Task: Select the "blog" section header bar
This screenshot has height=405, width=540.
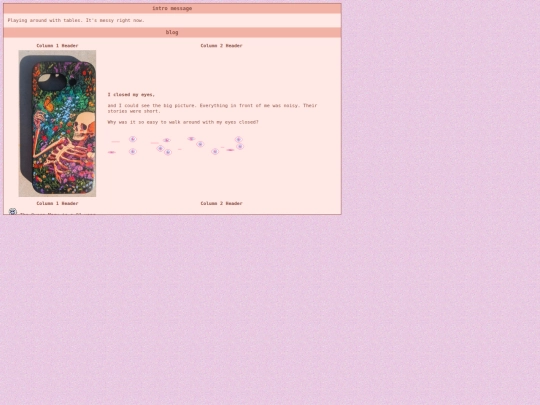Action: (172, 32)
